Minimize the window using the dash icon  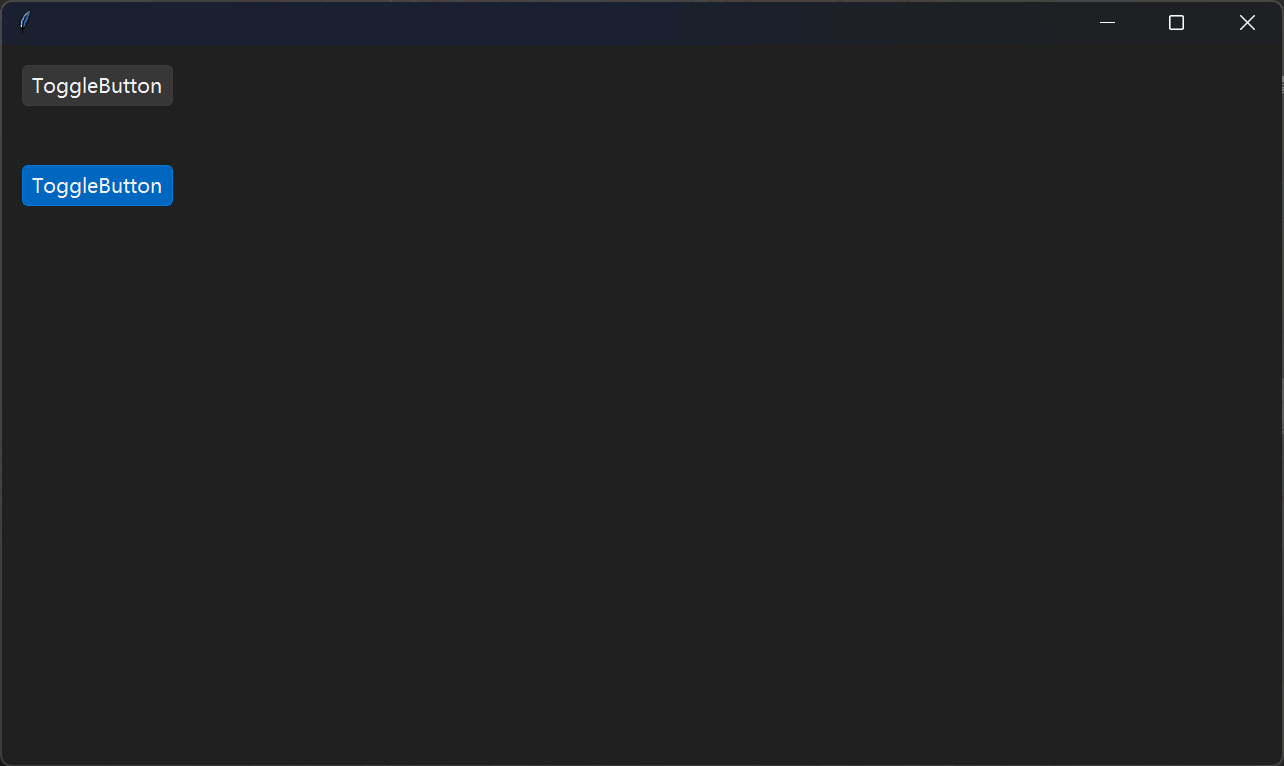point(1107,23)
